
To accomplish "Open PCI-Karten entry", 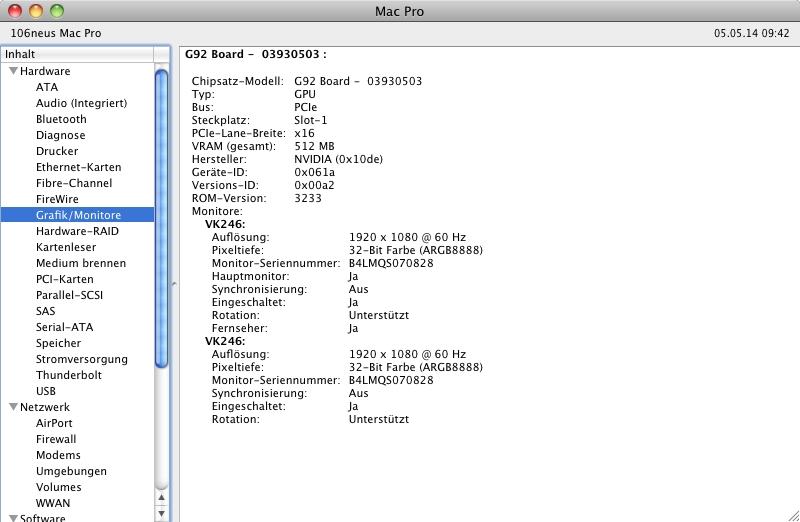I will pyautogui.click(x=64, y=279).
